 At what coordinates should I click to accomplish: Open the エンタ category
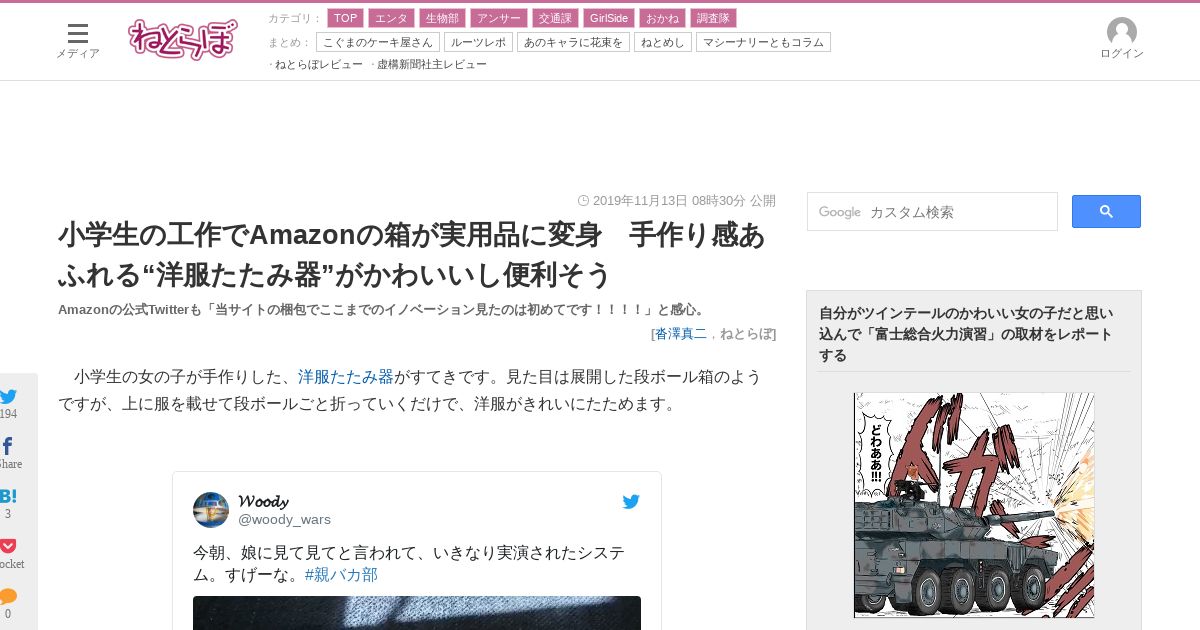click(391, 18)
